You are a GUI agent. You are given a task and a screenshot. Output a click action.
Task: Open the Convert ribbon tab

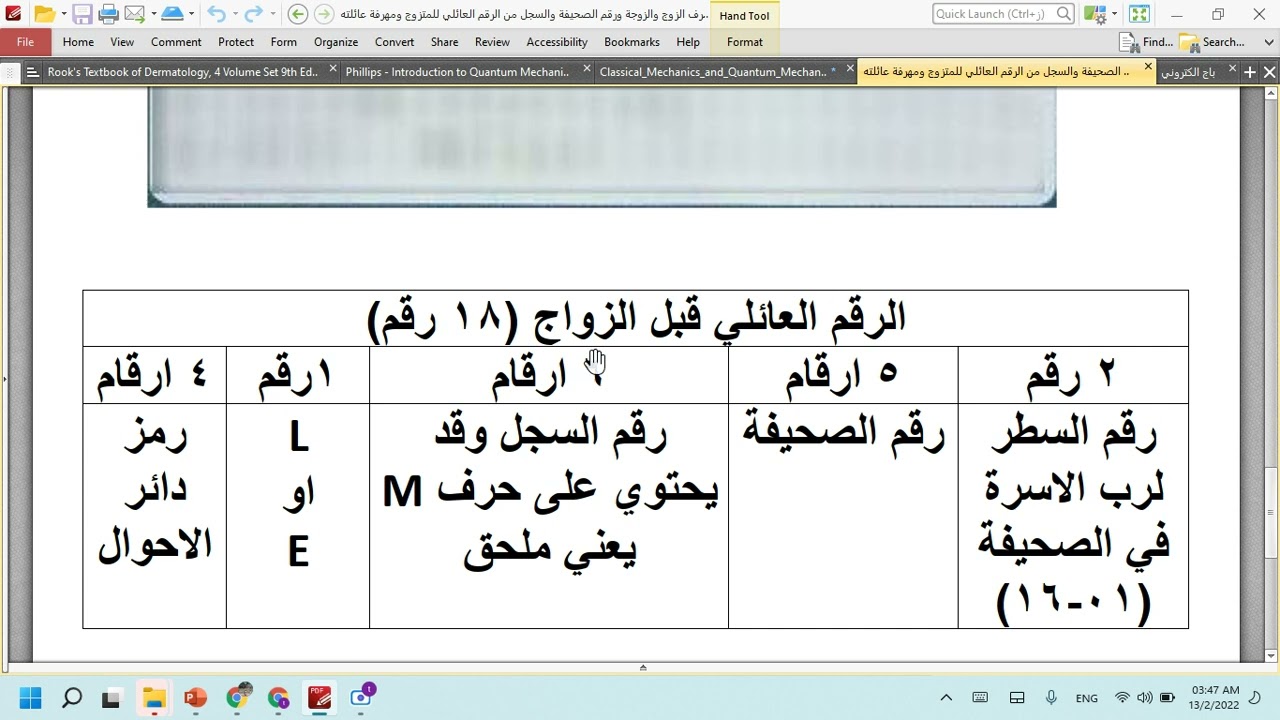click(x=395, y=42)
